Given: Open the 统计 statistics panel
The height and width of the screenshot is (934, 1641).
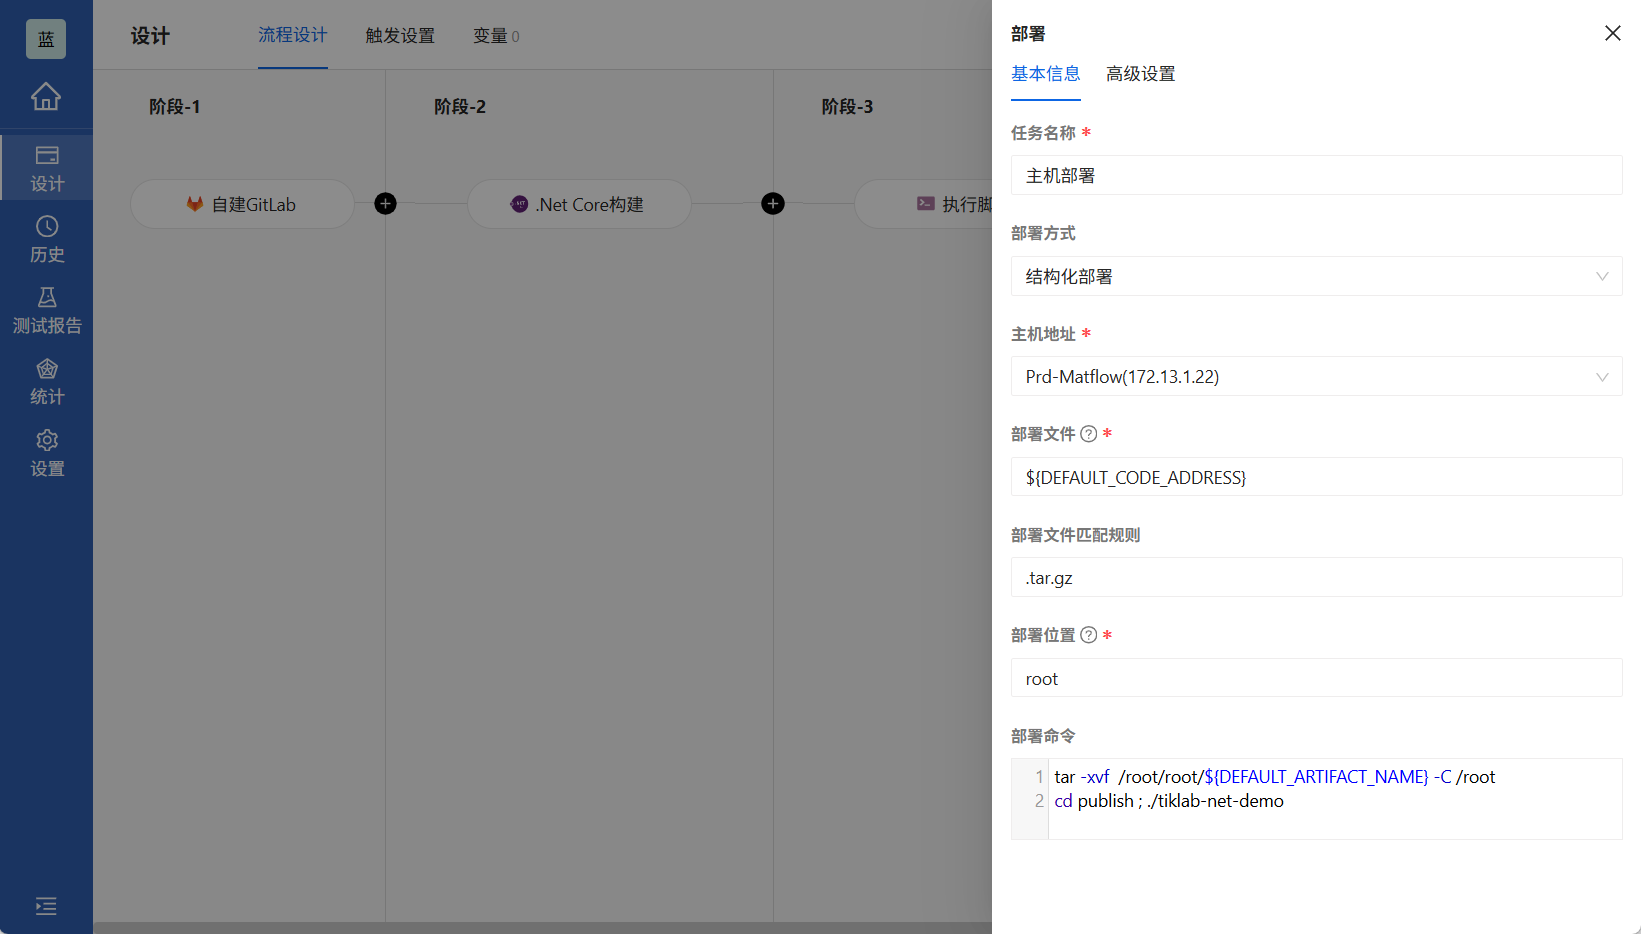Looking at the screenshot, I should tap(46, 380).
